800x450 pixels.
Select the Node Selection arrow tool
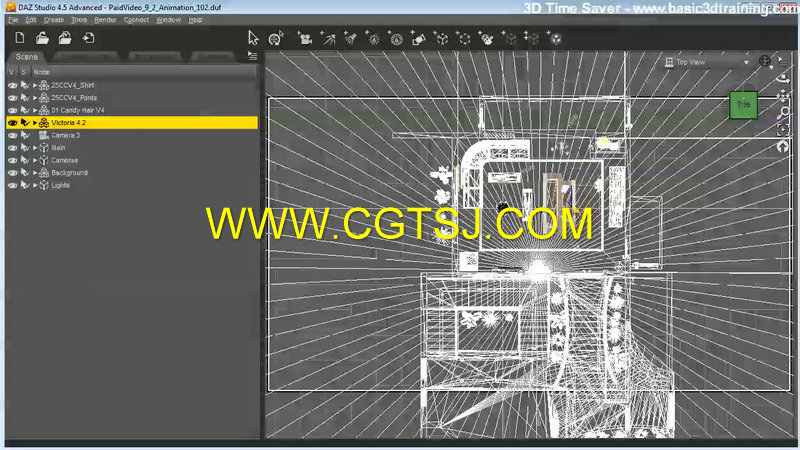[254, 38]
